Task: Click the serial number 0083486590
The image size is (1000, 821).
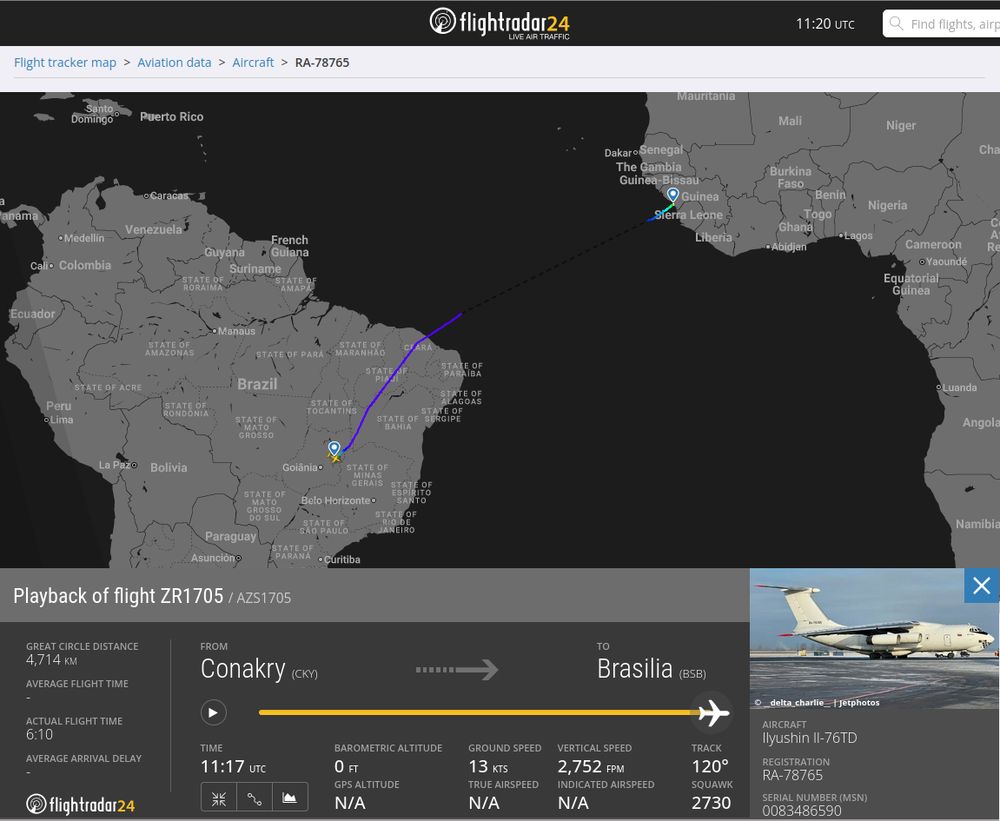Action: (802, 811)
